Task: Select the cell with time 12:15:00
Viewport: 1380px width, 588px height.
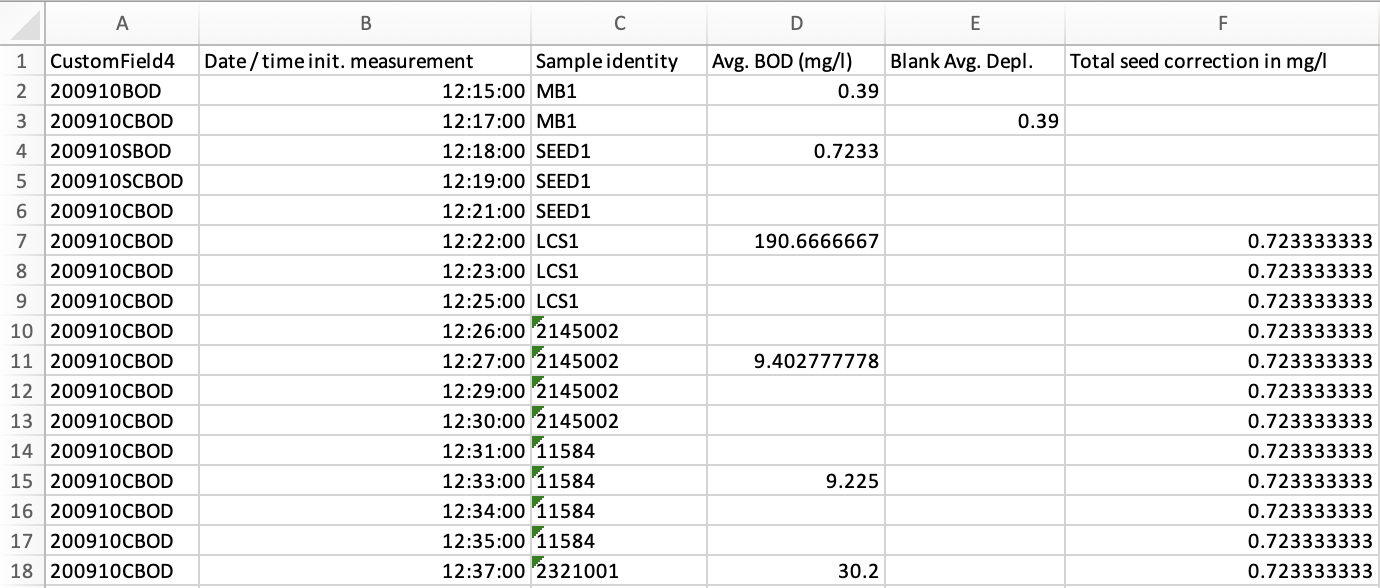Action: coord(366,90)
